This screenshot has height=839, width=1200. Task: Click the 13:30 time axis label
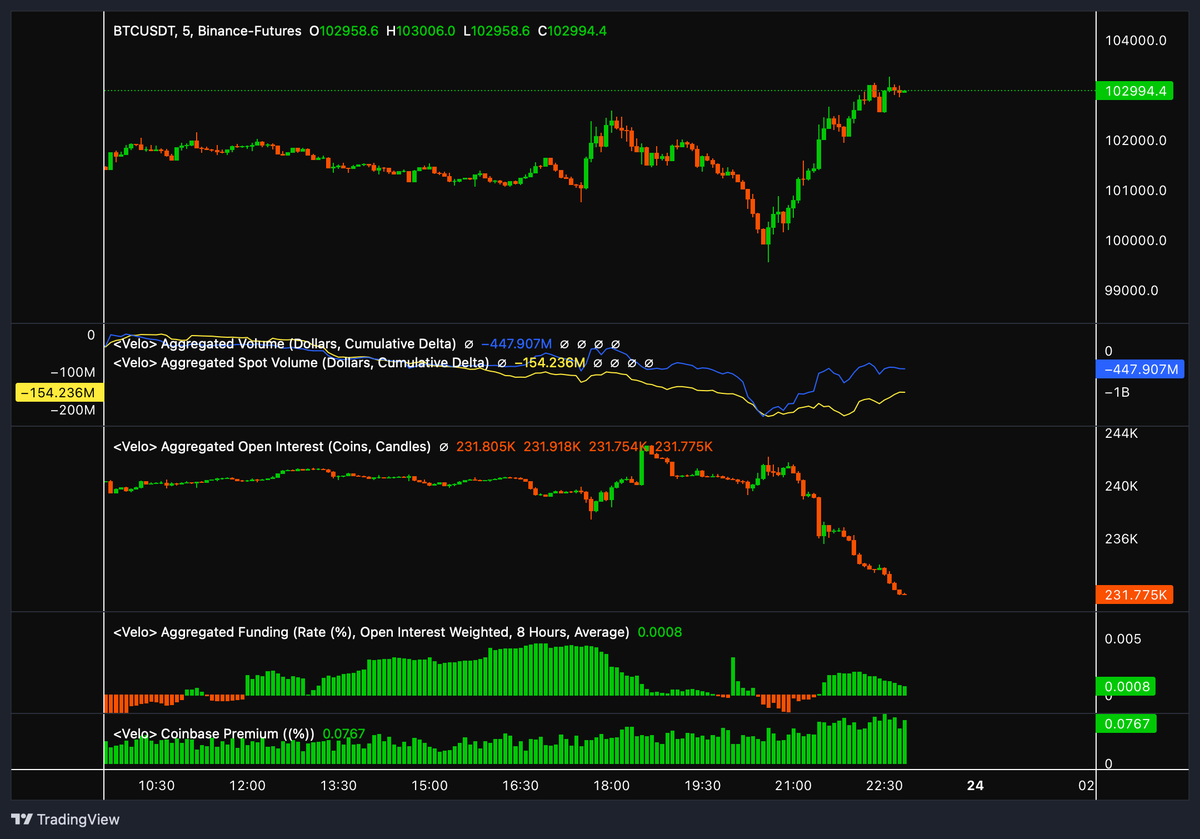point(338,786)
